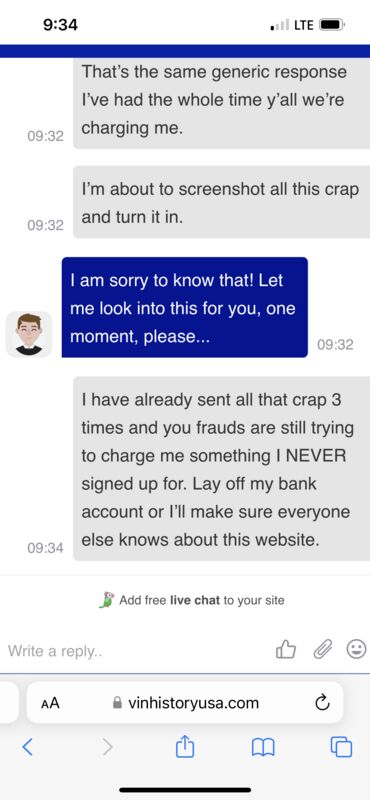Go forward with the right chevron
The height and width of the screenshot is (800, 370).
coord(107,747)
